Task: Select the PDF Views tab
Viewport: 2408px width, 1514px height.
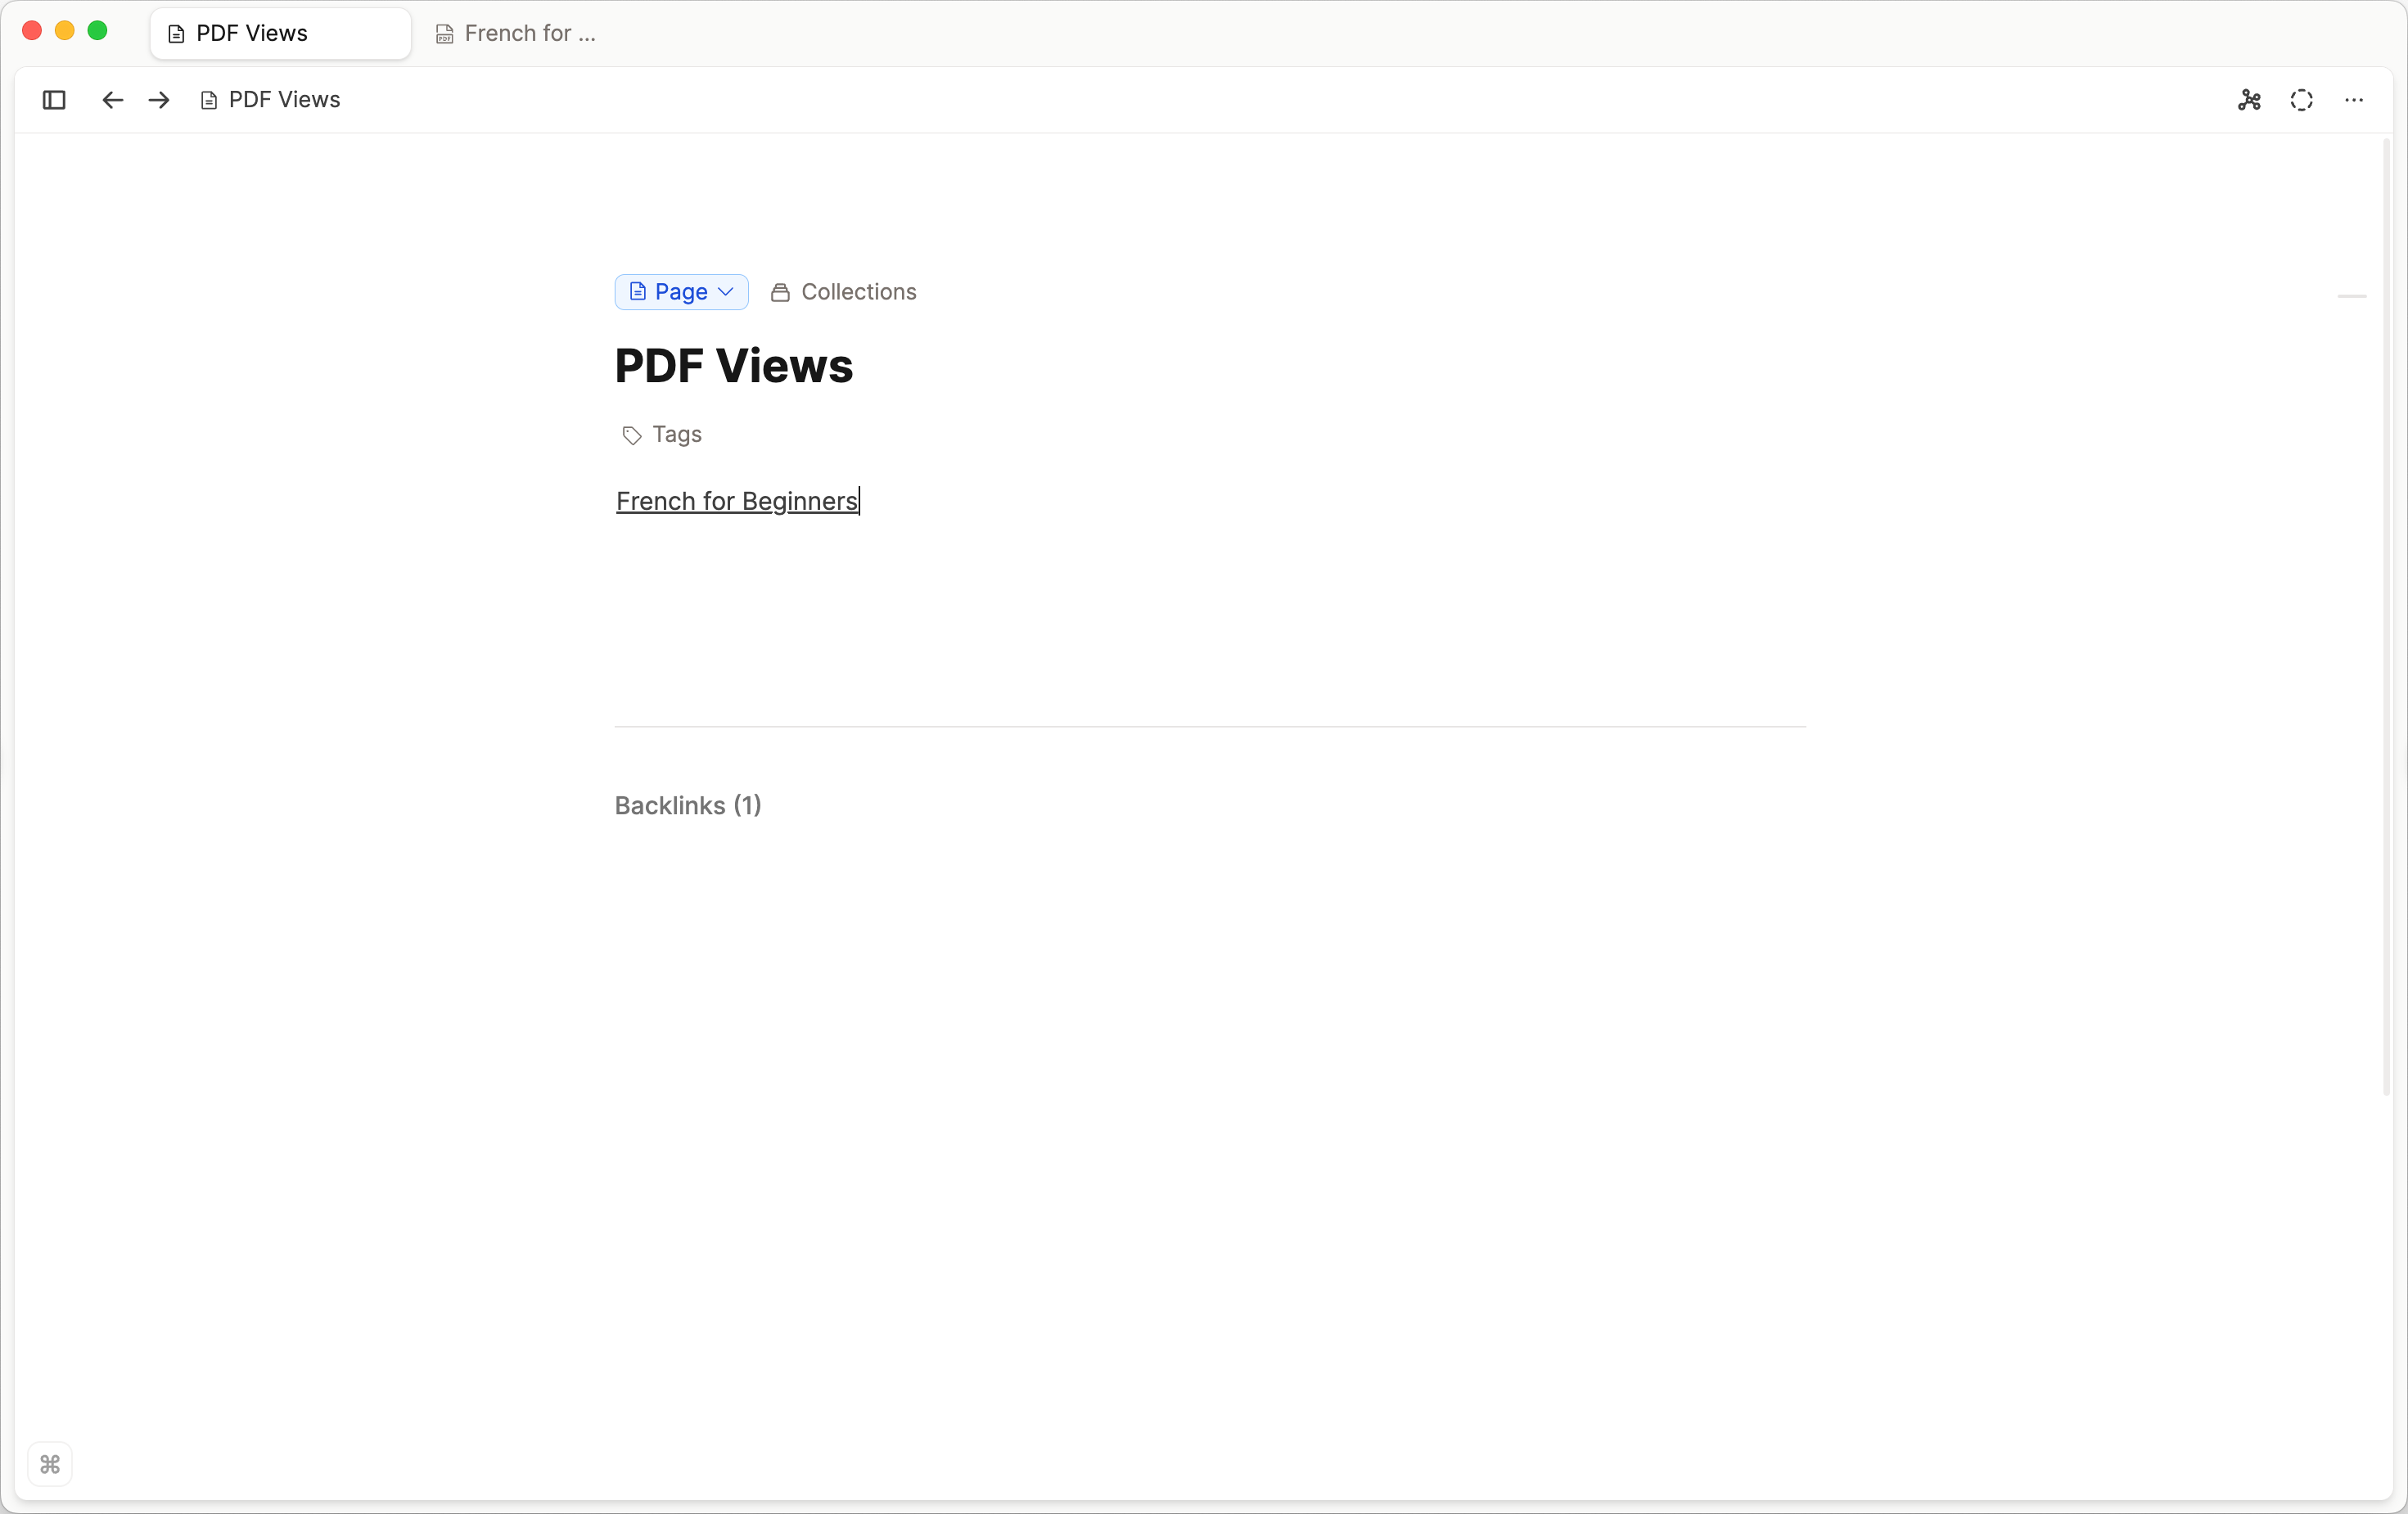Action: 280,33
